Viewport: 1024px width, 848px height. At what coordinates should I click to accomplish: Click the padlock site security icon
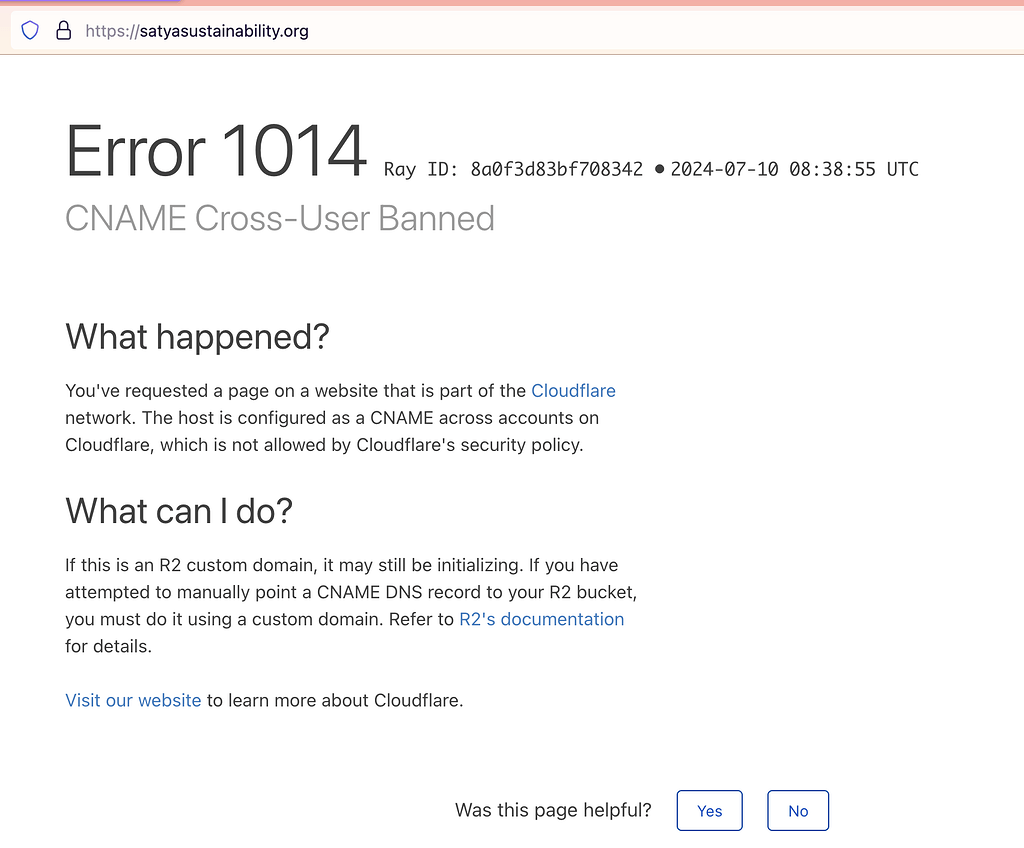(x=63, y=31)
